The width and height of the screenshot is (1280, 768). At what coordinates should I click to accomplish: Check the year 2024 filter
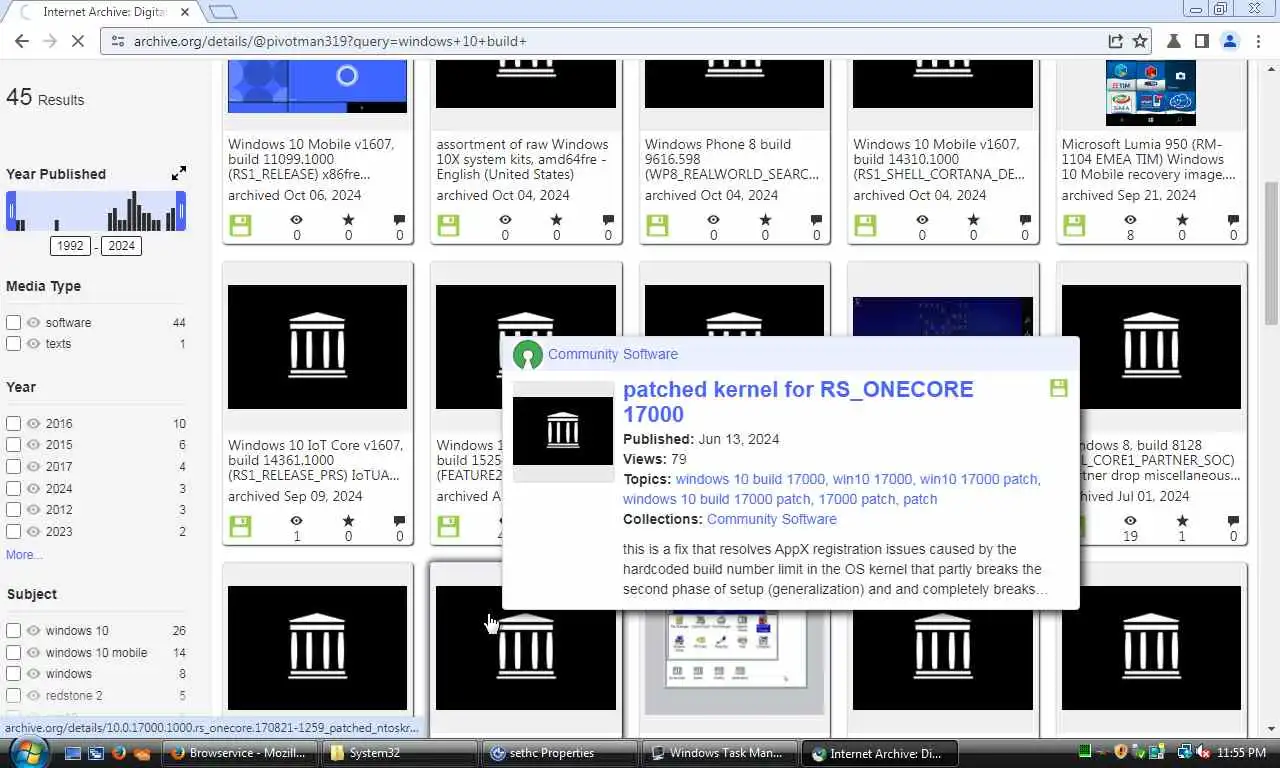pyautogui.click(x=13, y=488)
